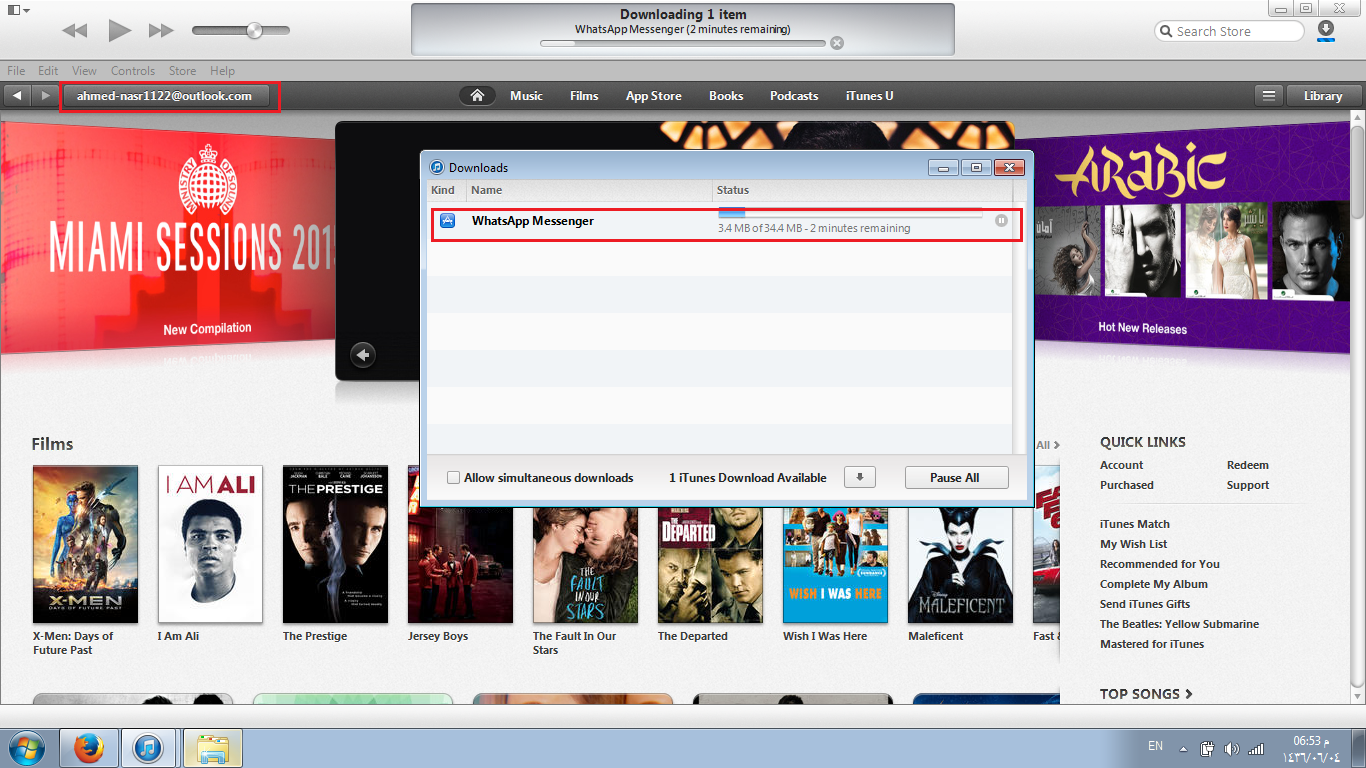
Task: Open Windows Explorer from the taskbar
Action: (213, 748)
